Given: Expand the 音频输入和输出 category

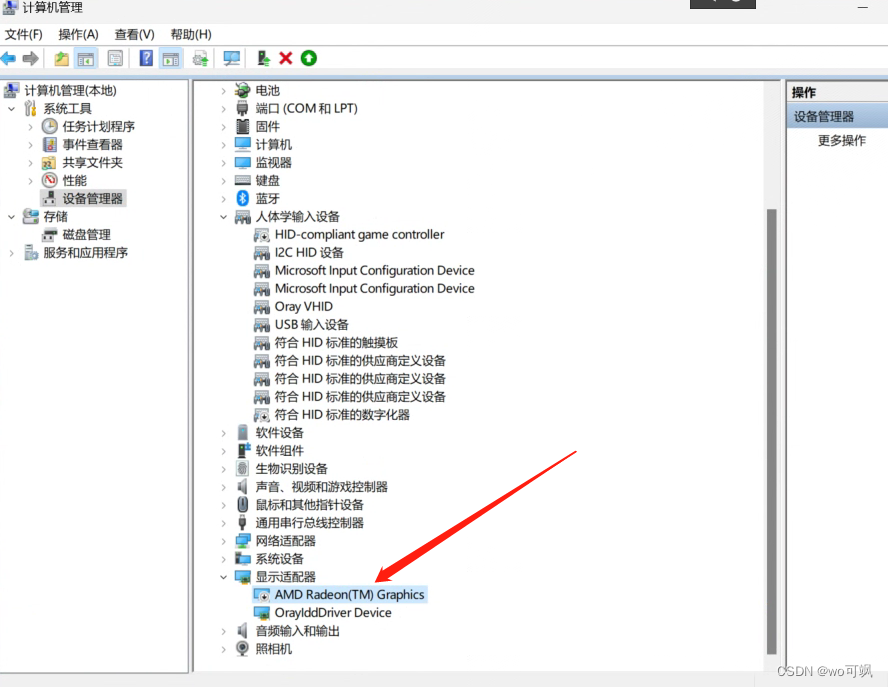Looking at the screenshot, I should [x=224, y=631].
